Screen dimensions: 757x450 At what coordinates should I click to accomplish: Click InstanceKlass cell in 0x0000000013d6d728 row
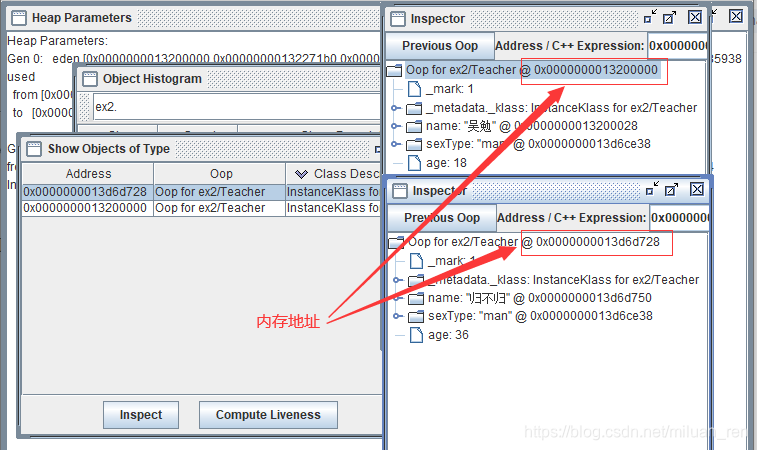click(333, 192)
